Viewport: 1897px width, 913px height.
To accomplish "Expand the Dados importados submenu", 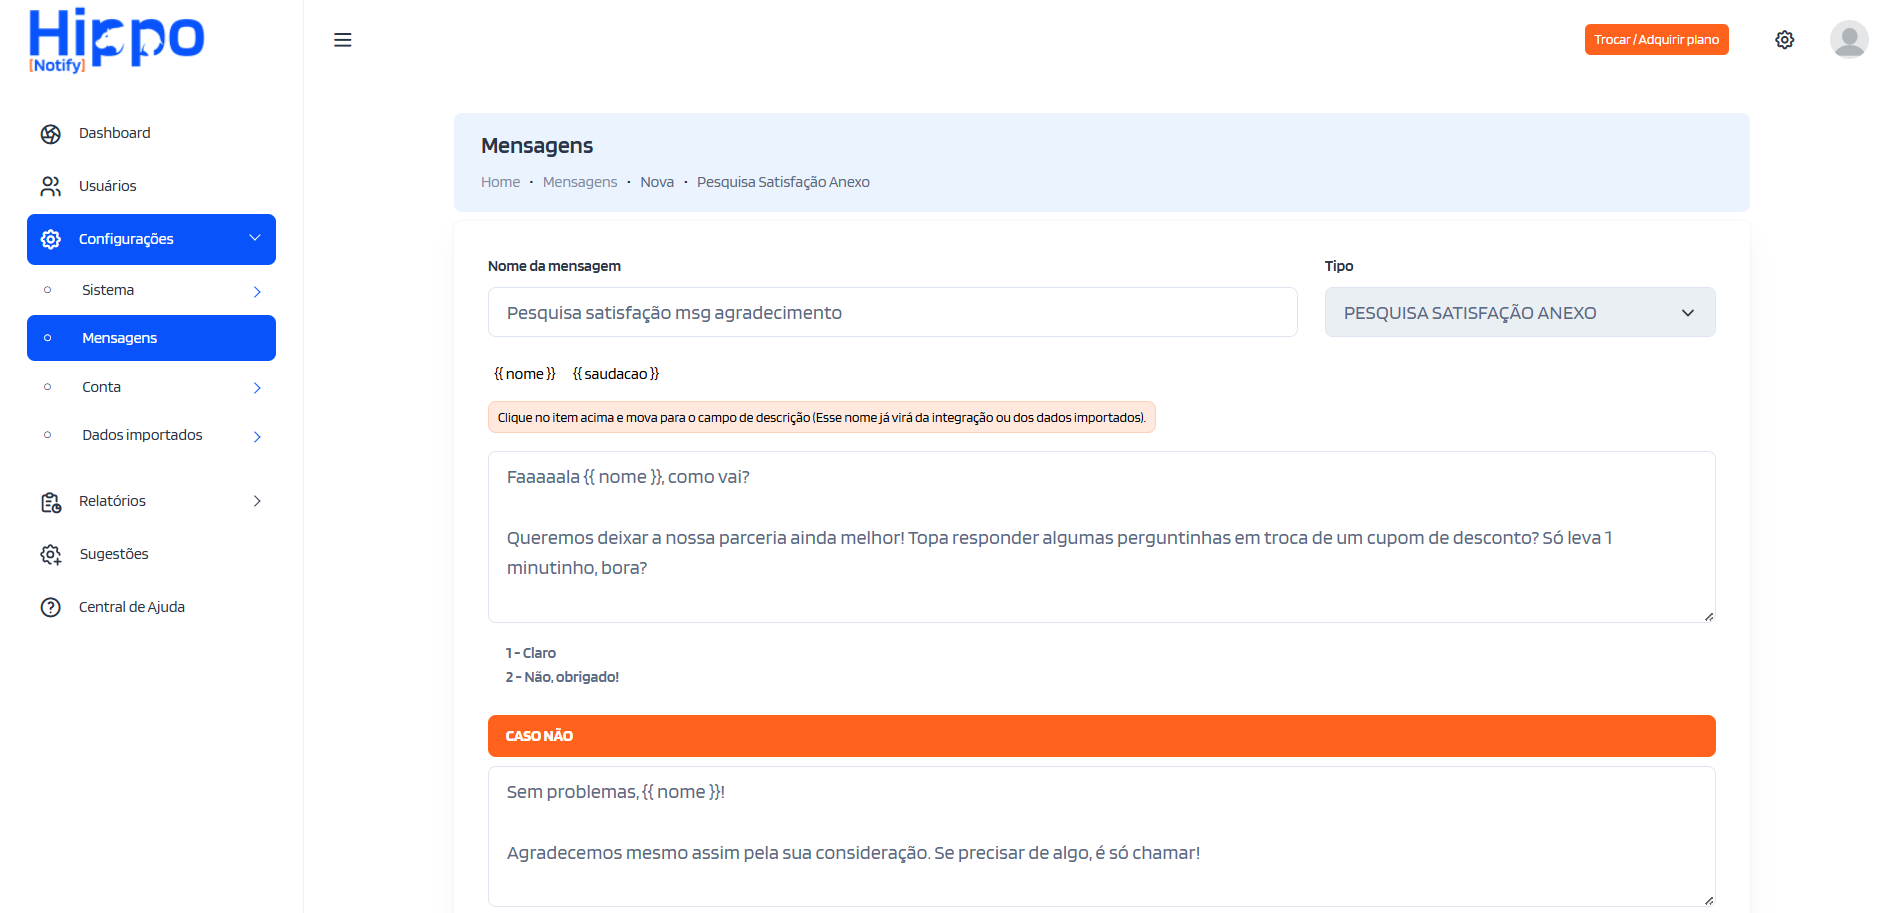I will click(x=257, y=436).
